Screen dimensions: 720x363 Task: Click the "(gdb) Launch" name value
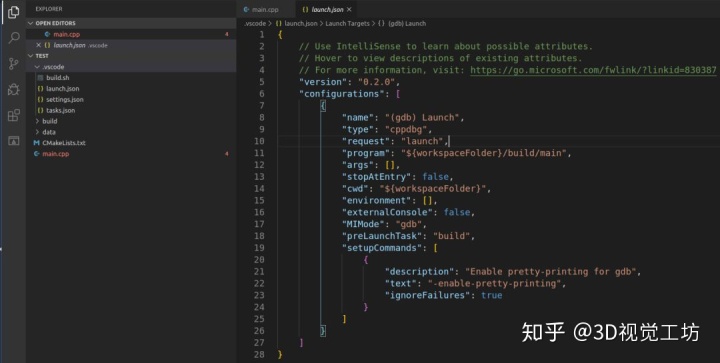pyautogui.click(x=422, y=117)
